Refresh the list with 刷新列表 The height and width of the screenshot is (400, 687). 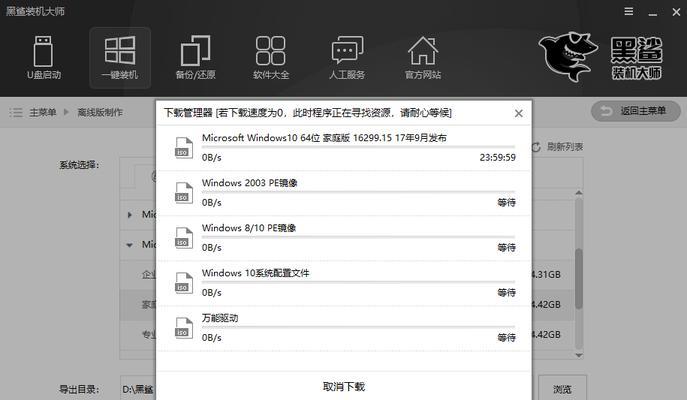(557, 147)
